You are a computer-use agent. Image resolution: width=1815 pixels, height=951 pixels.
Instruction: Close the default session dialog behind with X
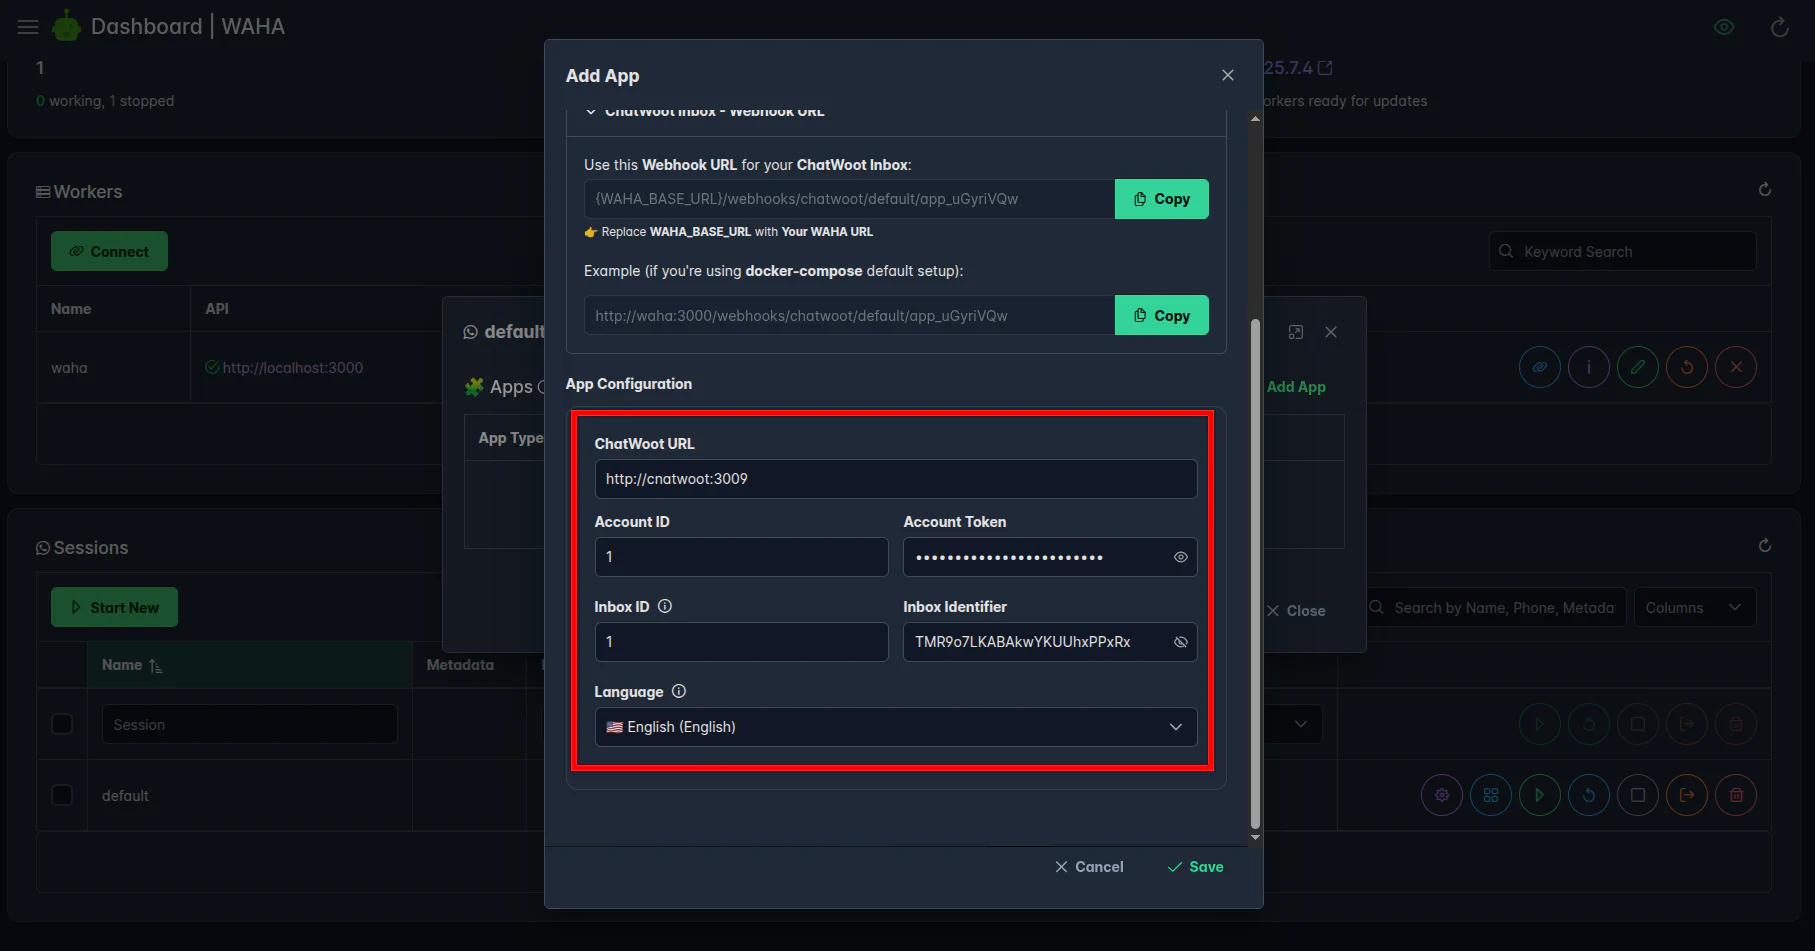coord(1331,332)
